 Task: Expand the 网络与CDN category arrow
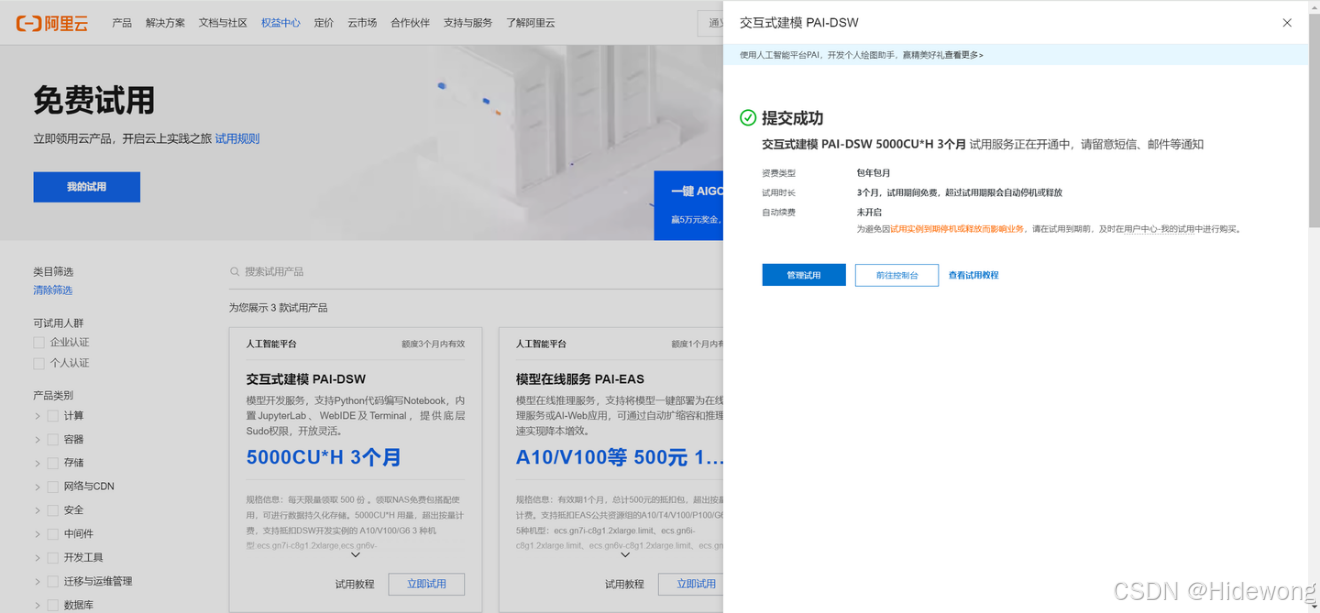point(38,487)
